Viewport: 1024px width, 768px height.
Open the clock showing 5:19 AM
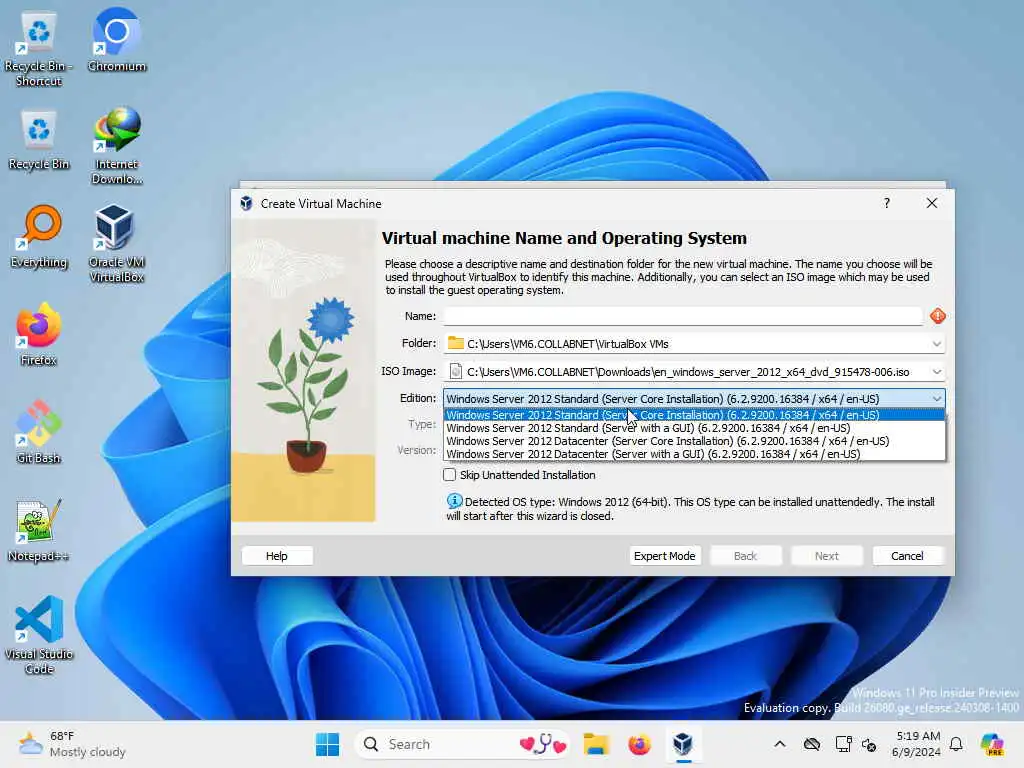918,744
